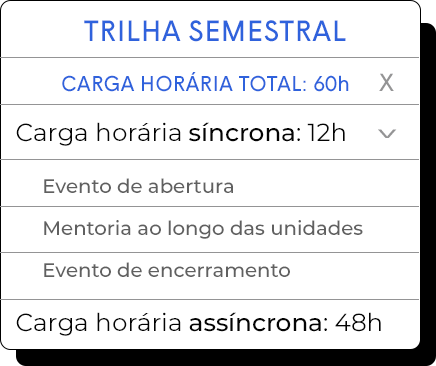436x366 pixels.
Task: Click the bold word síncrona
Action: pos(242,133)
